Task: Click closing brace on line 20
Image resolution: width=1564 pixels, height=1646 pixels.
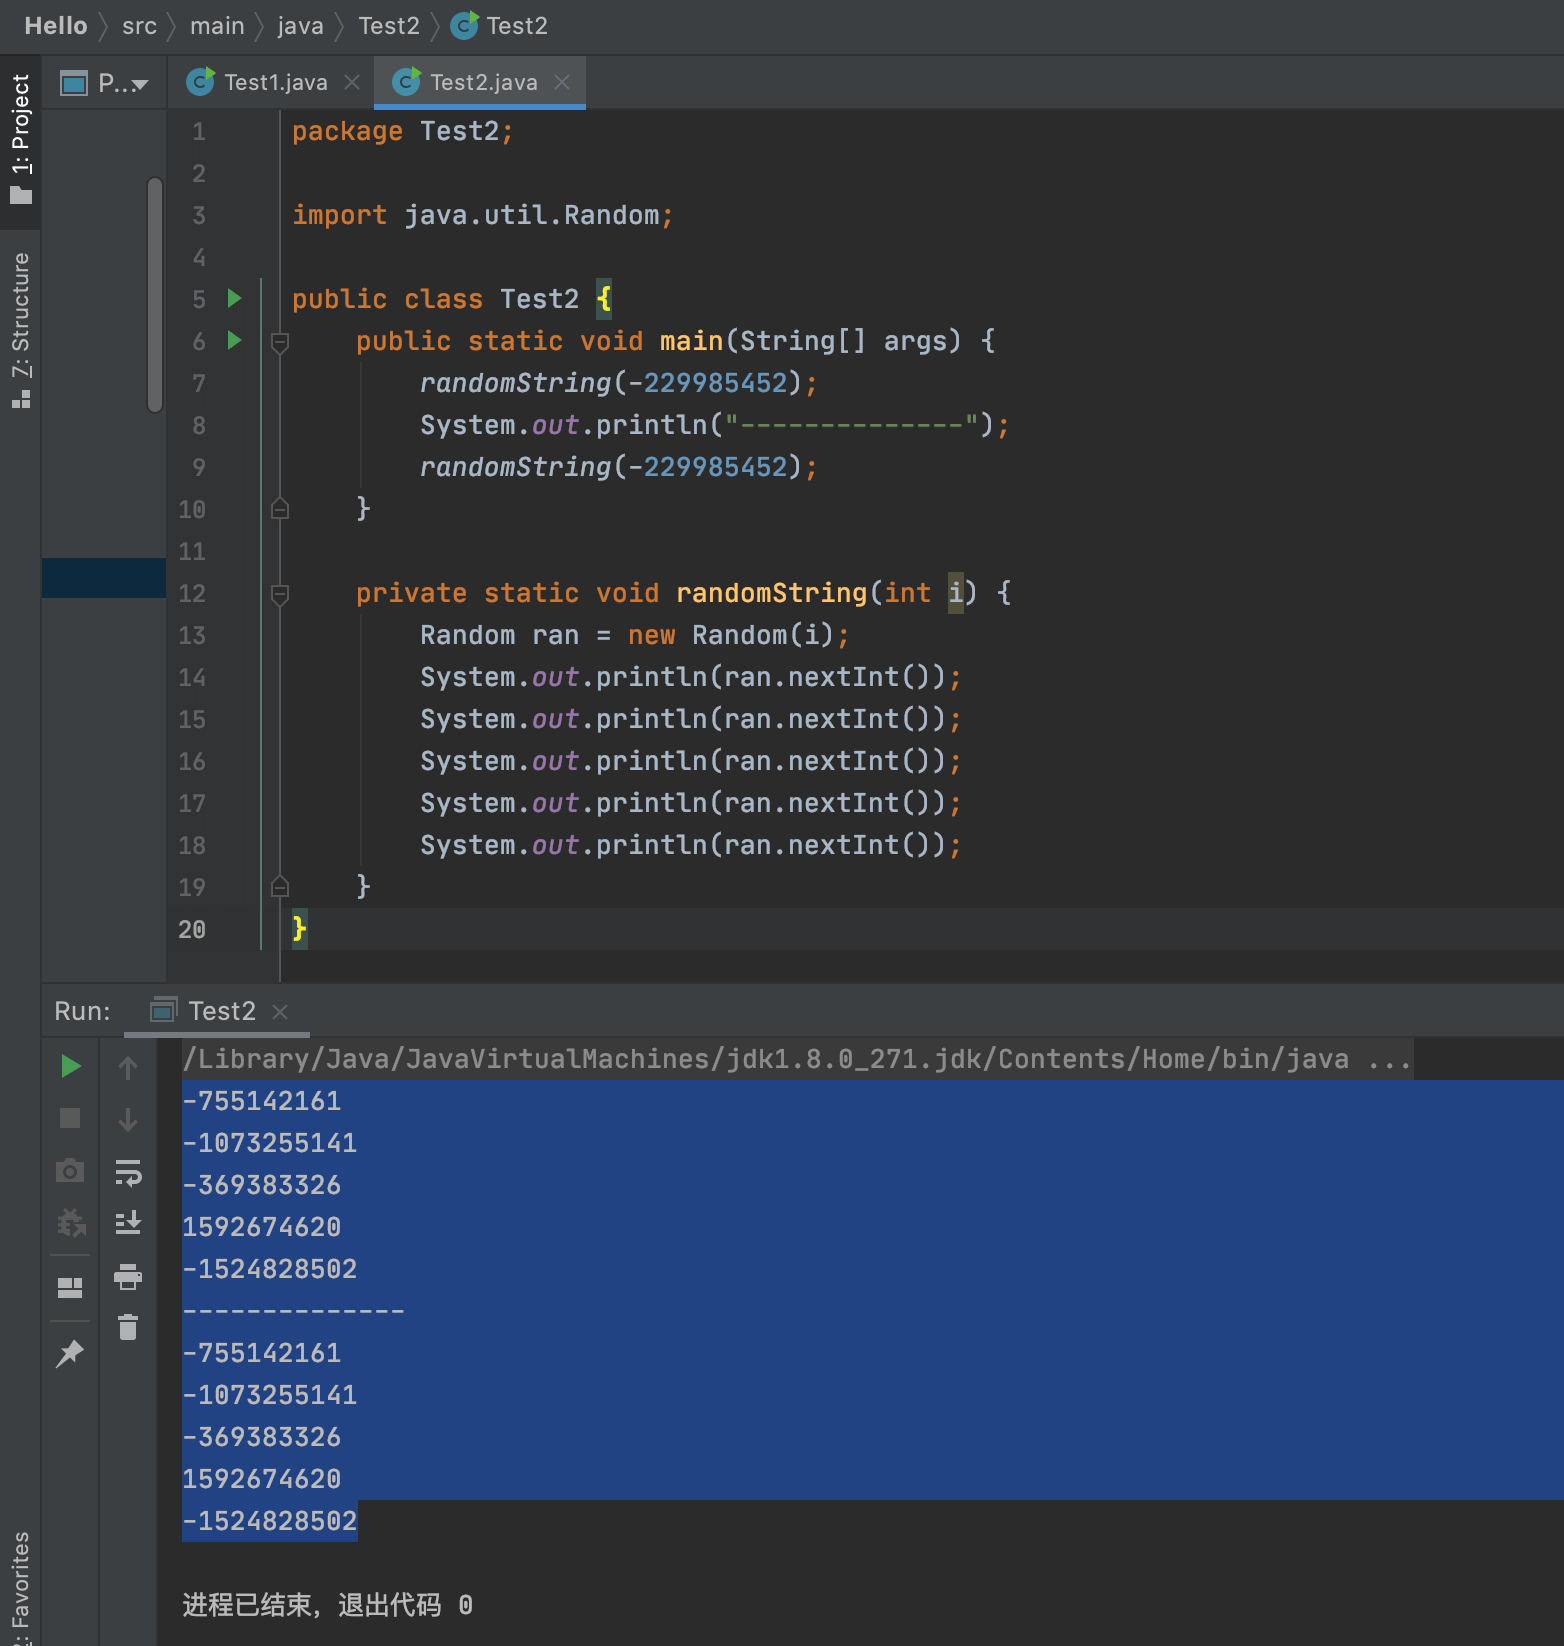Action: [299, 929]
